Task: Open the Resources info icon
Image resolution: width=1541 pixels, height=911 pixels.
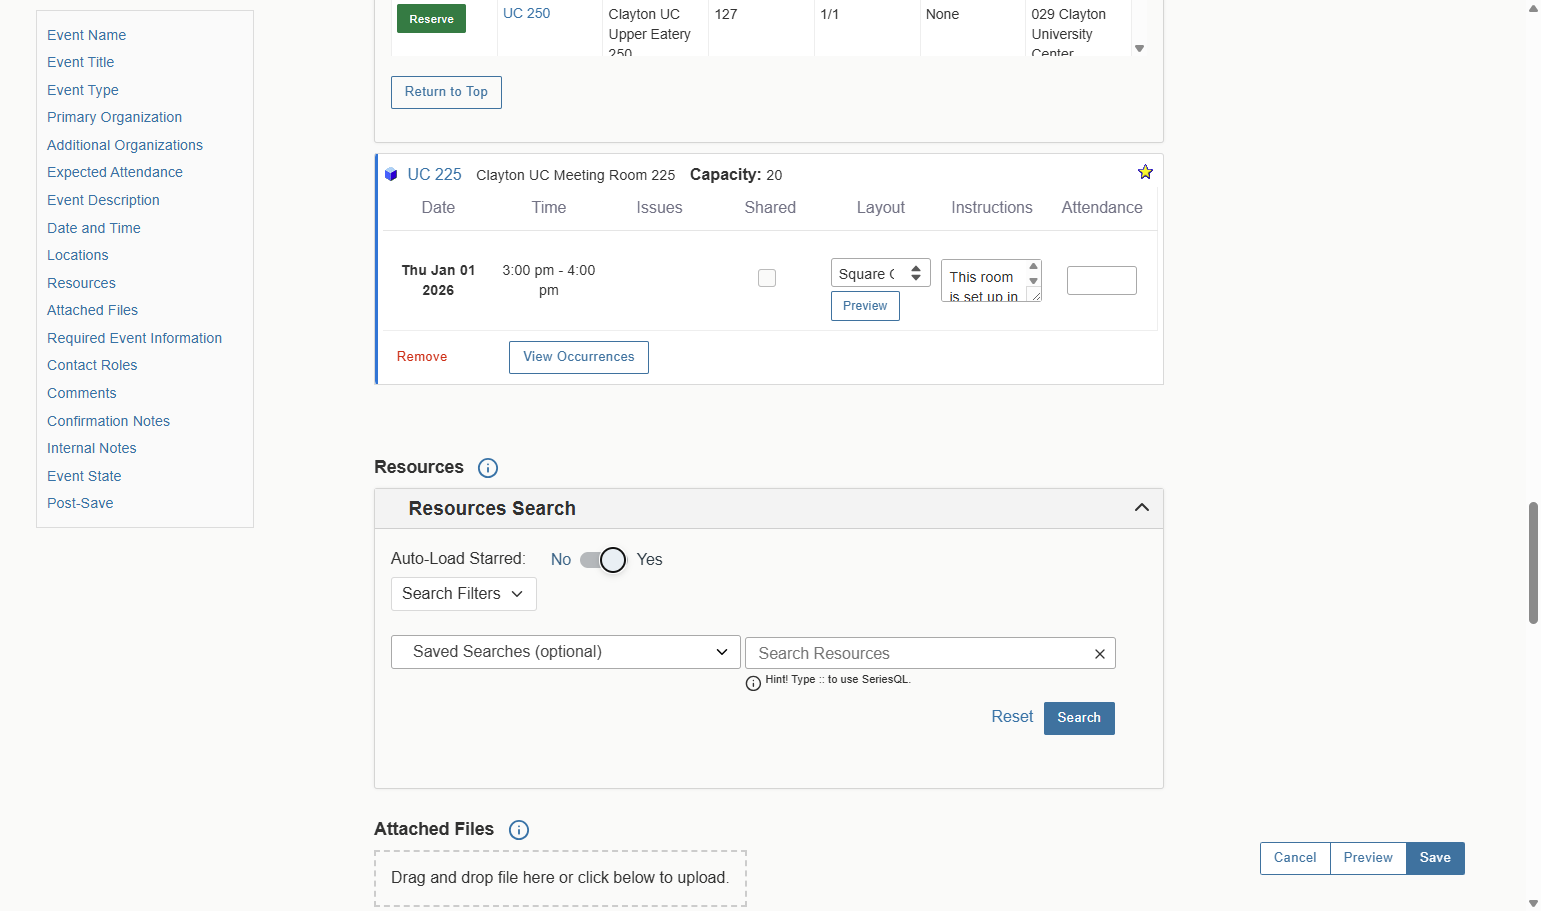Action: coord(488,468)
